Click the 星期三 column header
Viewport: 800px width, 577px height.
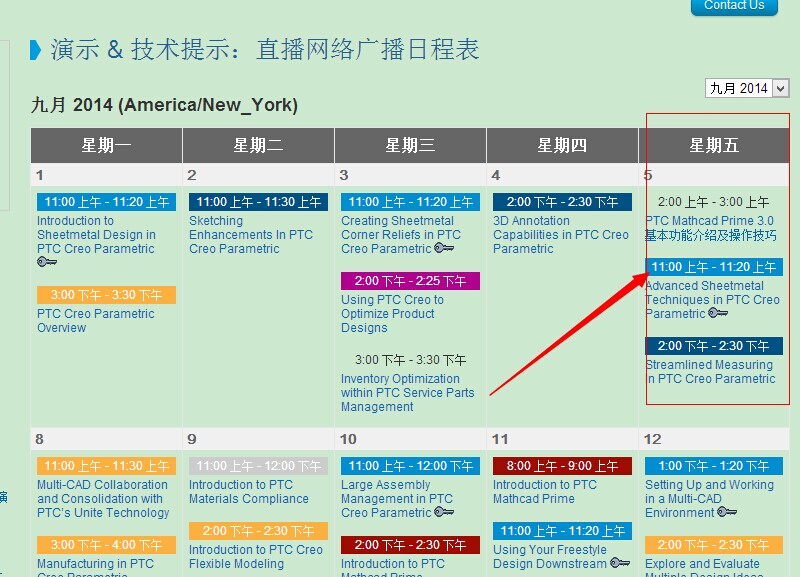click(410, 145)
